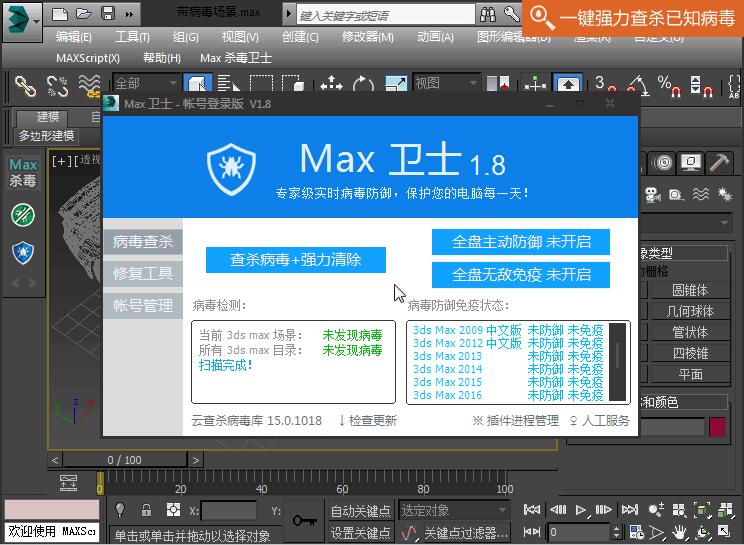Click 全盘无敌免疫 未开启 button
The height and width of the screenshot is (545, 744).
coord(521,275)
